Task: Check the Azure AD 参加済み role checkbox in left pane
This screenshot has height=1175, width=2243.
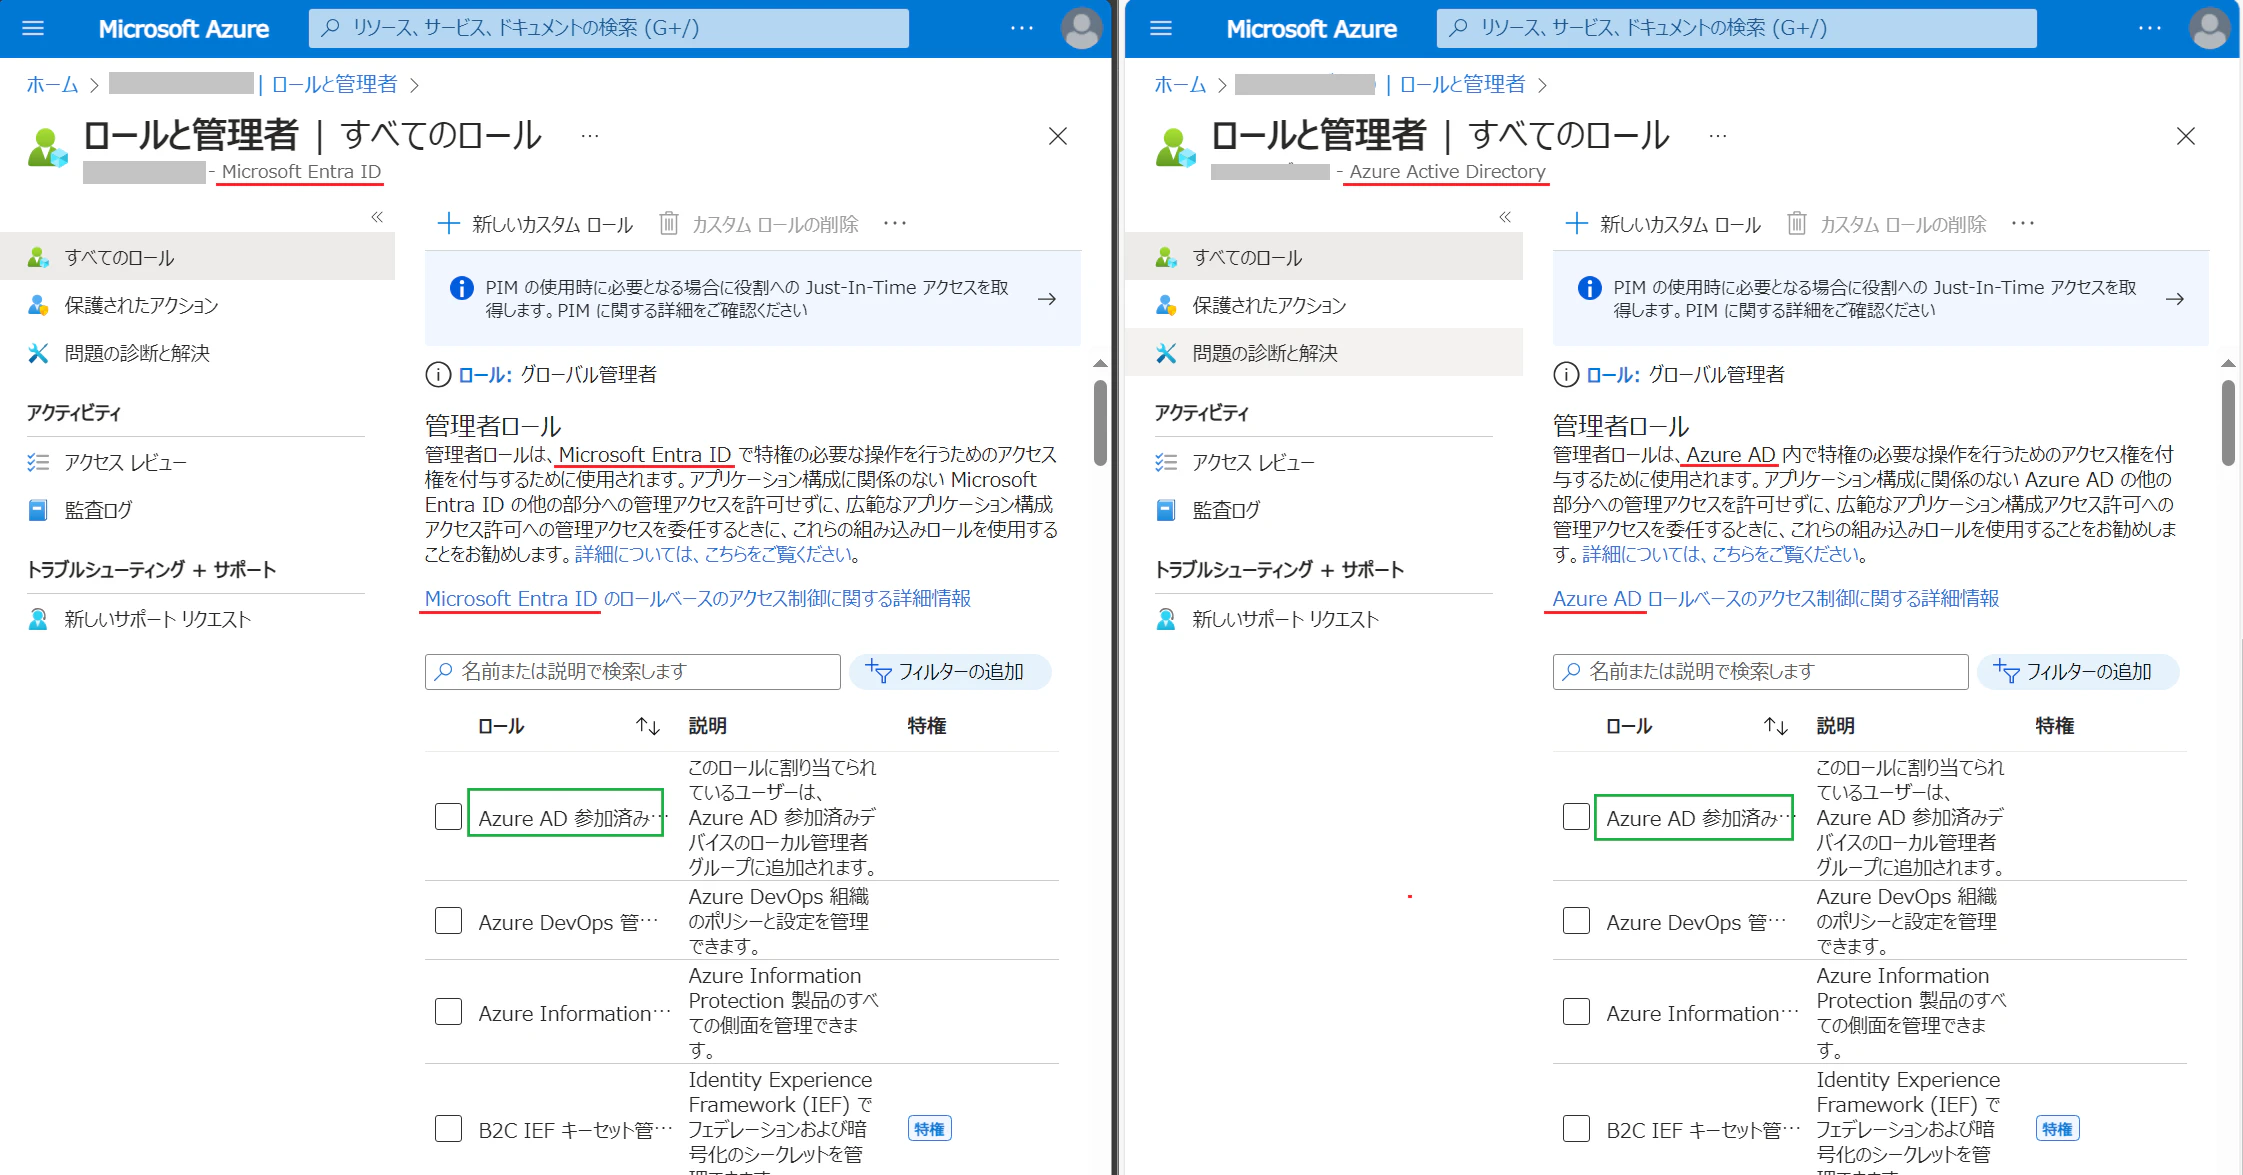Action: 448,817
